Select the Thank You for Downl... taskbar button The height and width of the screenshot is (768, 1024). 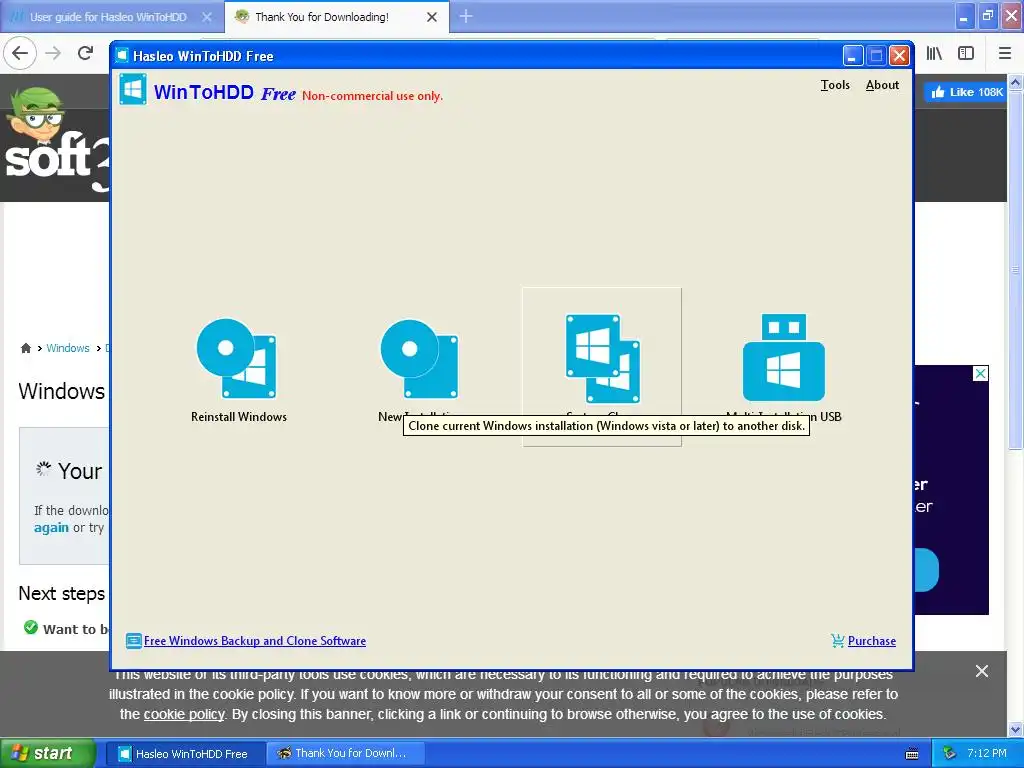(344, 754)
